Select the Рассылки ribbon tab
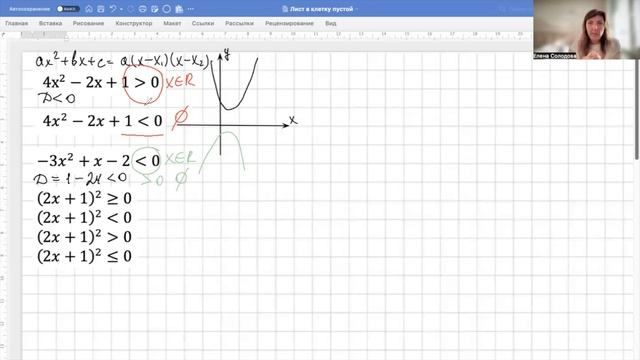This screenshot has width=640, height=360. pyautogui.click(x=239, y=23)
